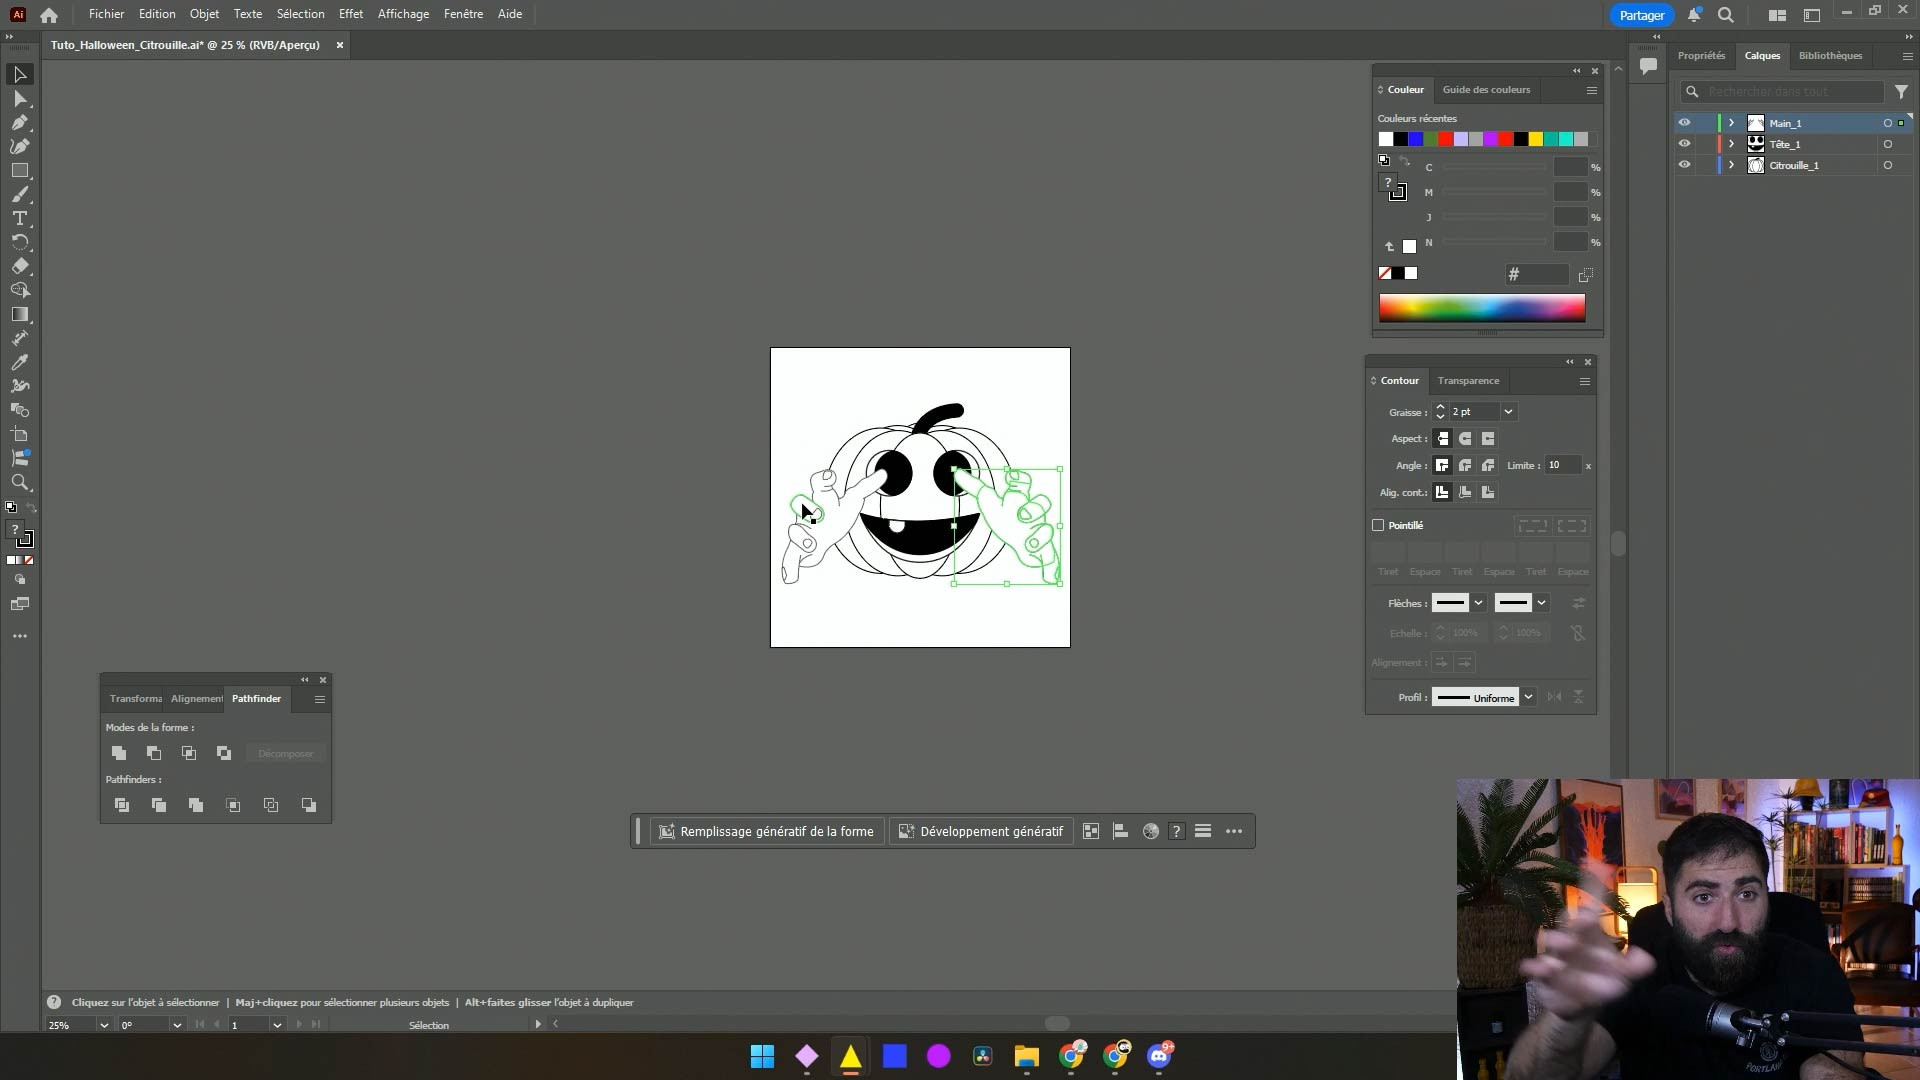Select the Eraser tool
This screenshot has height=1080, width=1920.
tap(20, 266)
